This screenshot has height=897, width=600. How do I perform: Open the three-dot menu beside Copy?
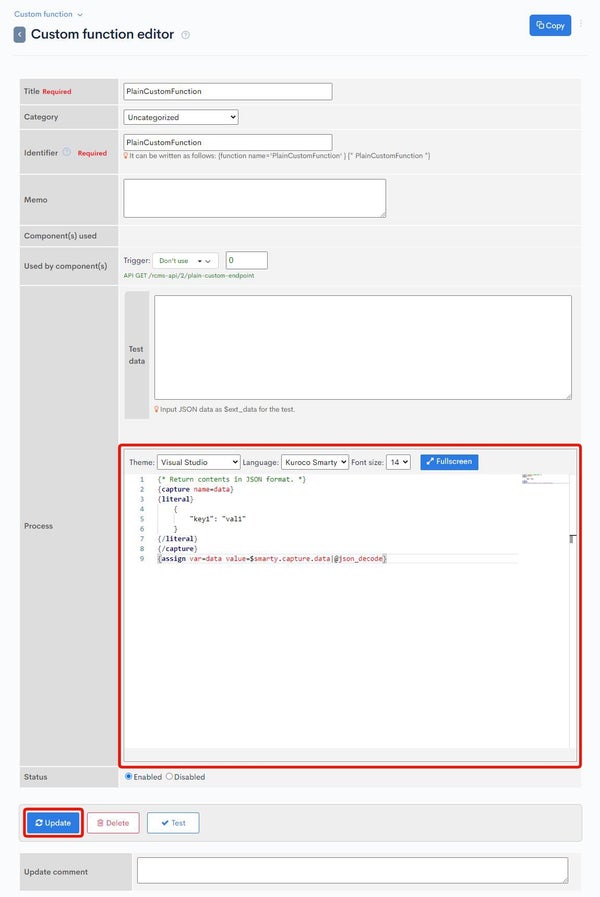pyautogui.click(x=581, y=25)
